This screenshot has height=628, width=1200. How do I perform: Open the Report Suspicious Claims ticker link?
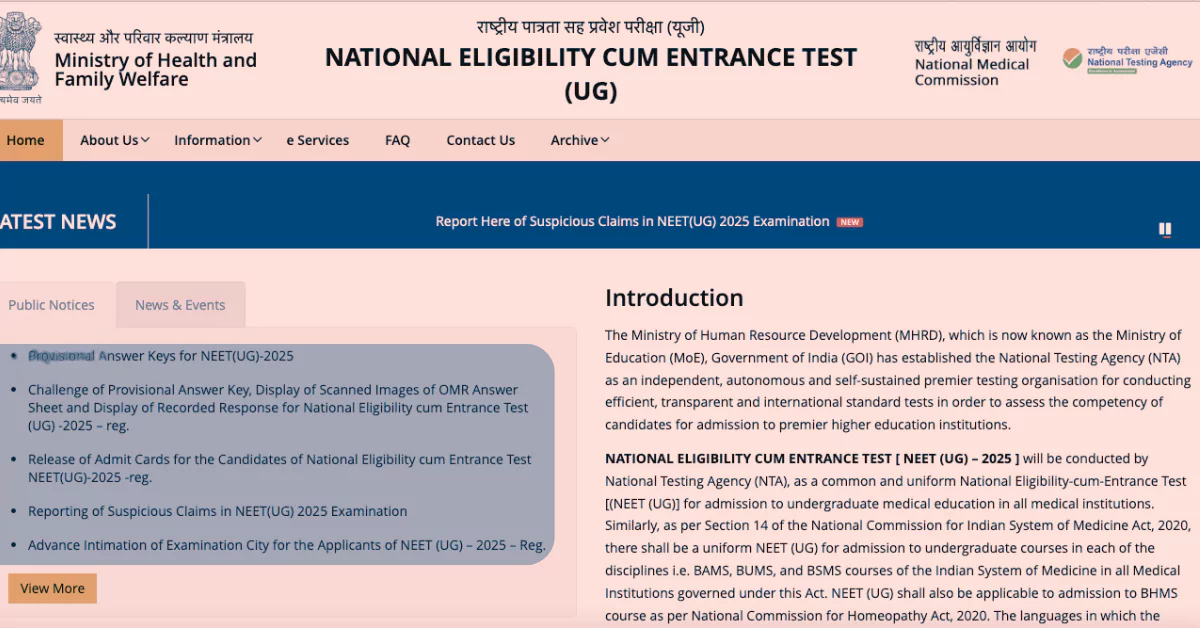click(632, 222)
